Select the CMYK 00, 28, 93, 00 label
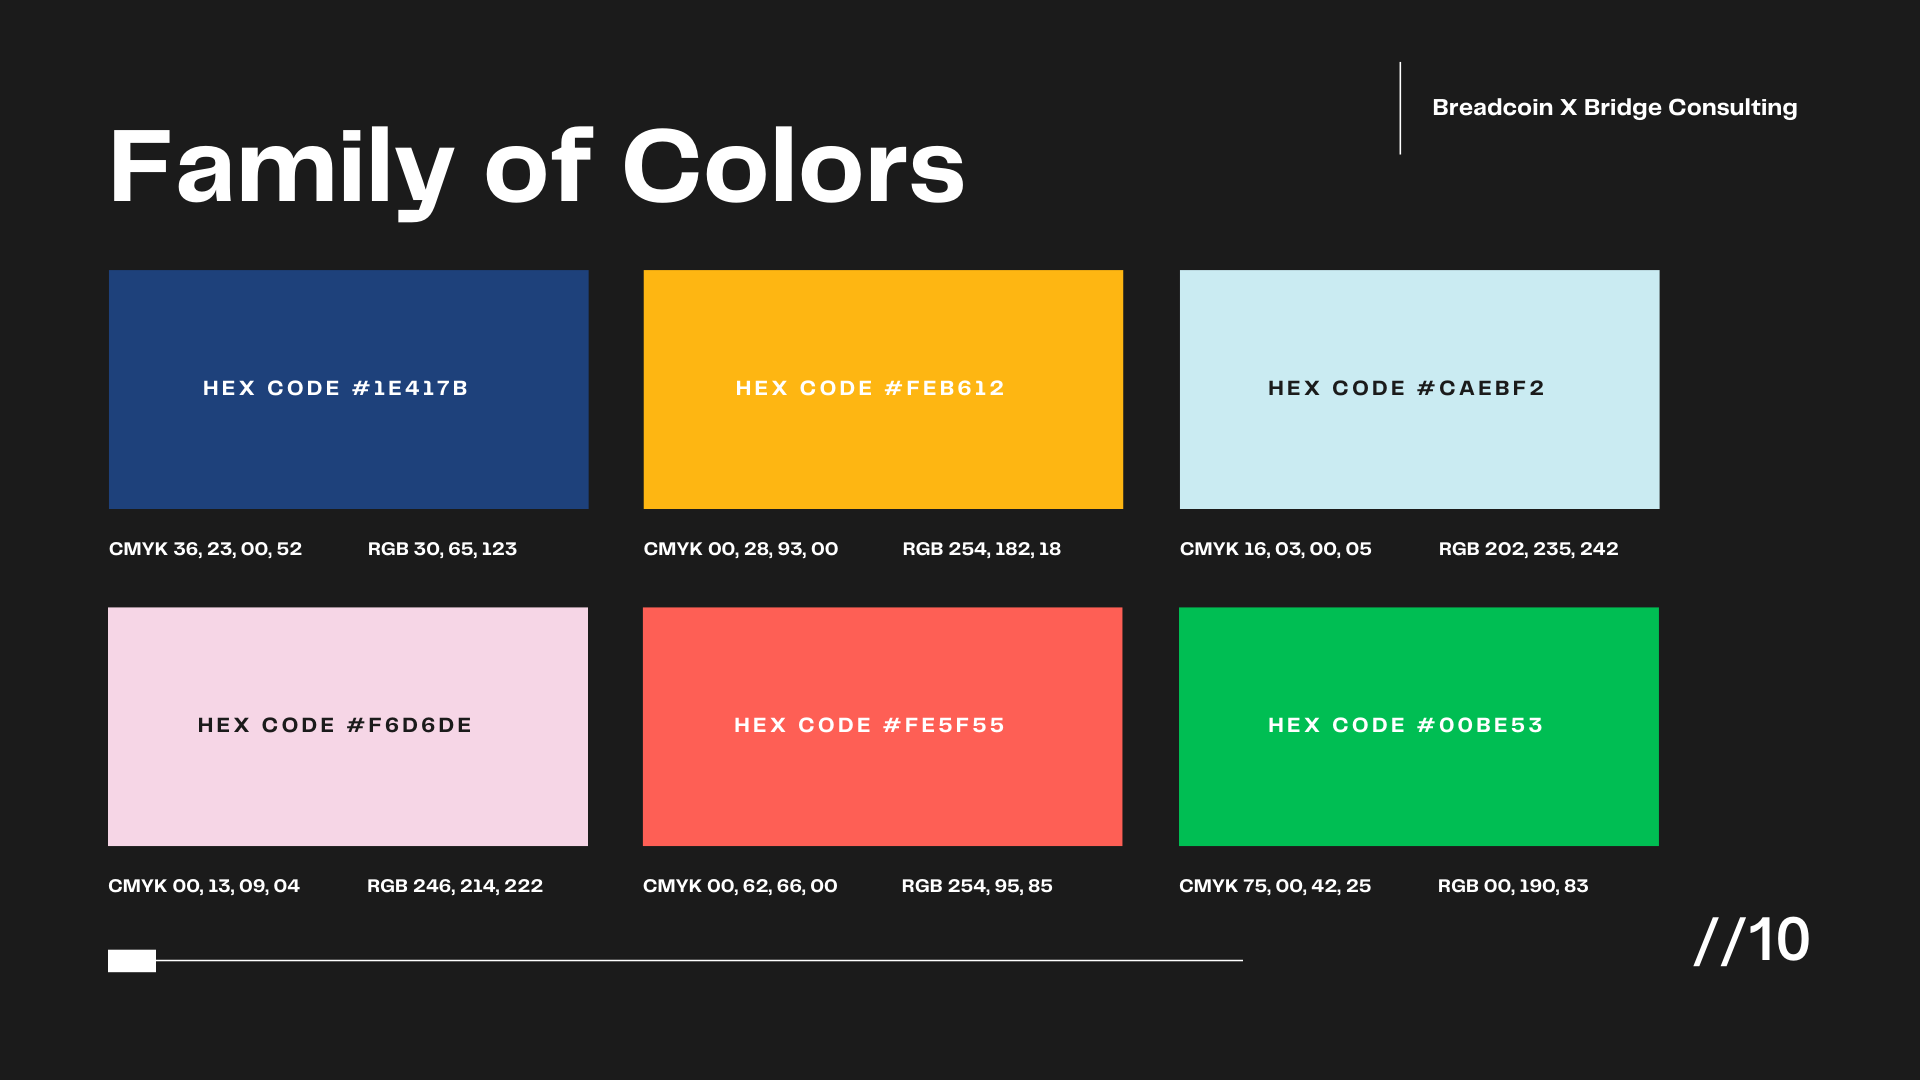Viewport: 1920px width, 1080px height. pyautogui.click(x=740, y=549)
